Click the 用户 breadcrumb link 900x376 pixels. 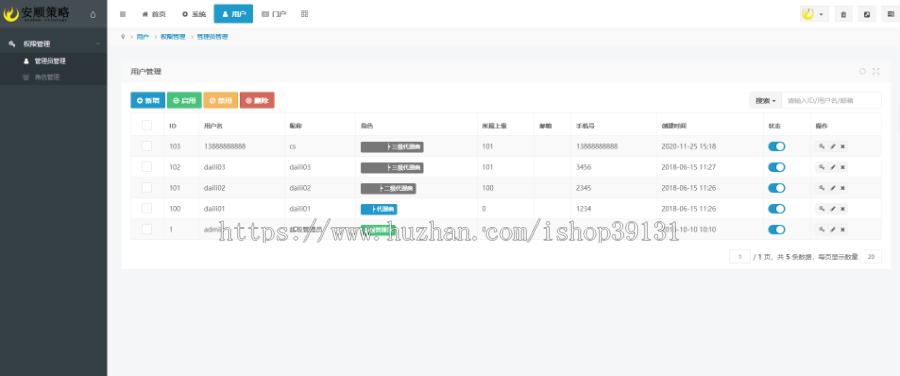coord(142,37)
